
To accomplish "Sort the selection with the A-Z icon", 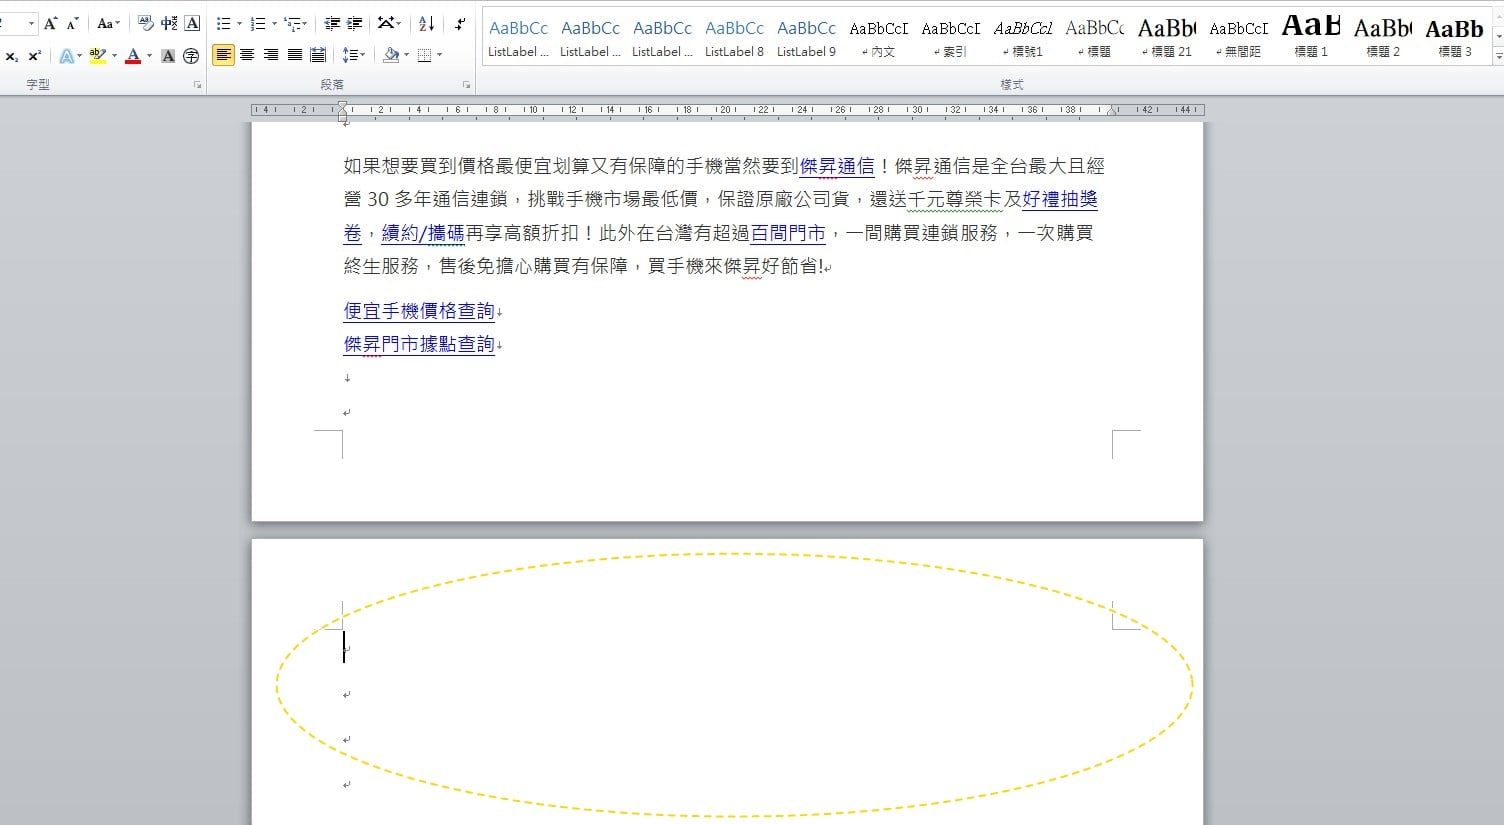I will pos(427,24).
